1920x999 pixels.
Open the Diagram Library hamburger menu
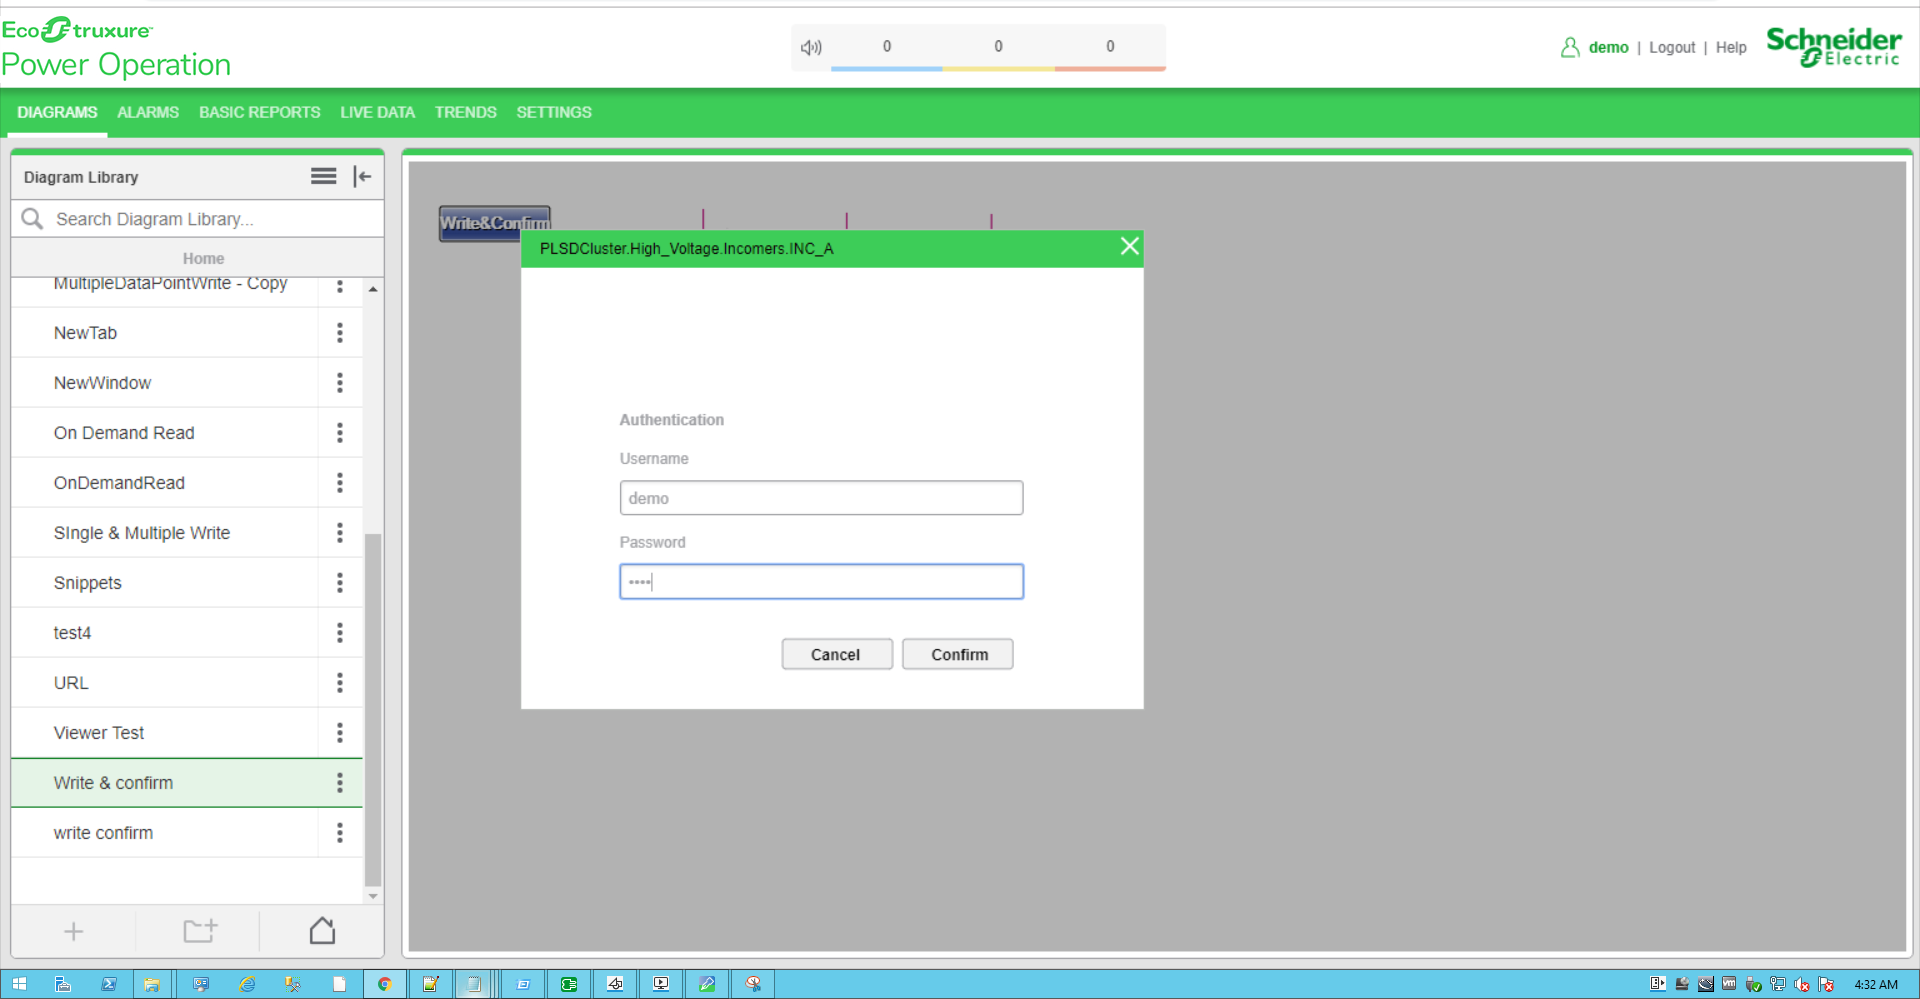[323, 176]
